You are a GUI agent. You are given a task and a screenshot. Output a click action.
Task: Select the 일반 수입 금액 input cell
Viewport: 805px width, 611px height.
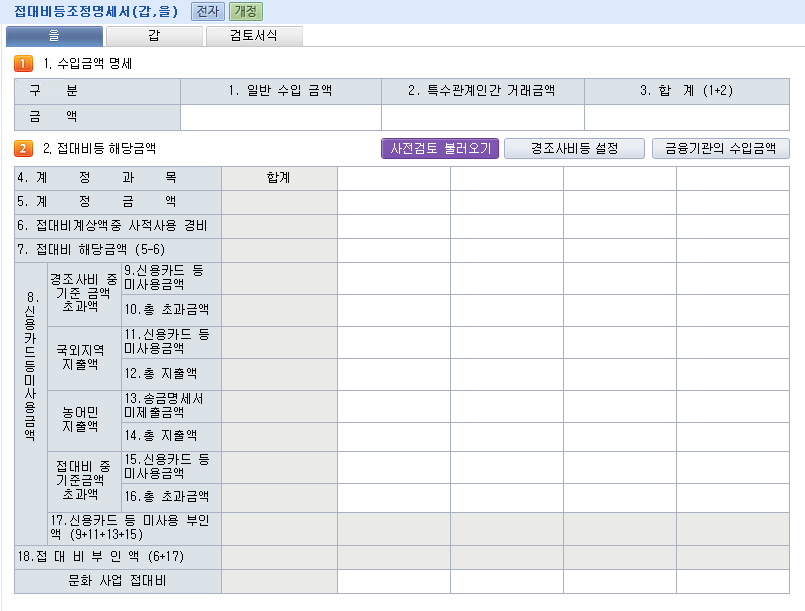click(x=281, y=117)
